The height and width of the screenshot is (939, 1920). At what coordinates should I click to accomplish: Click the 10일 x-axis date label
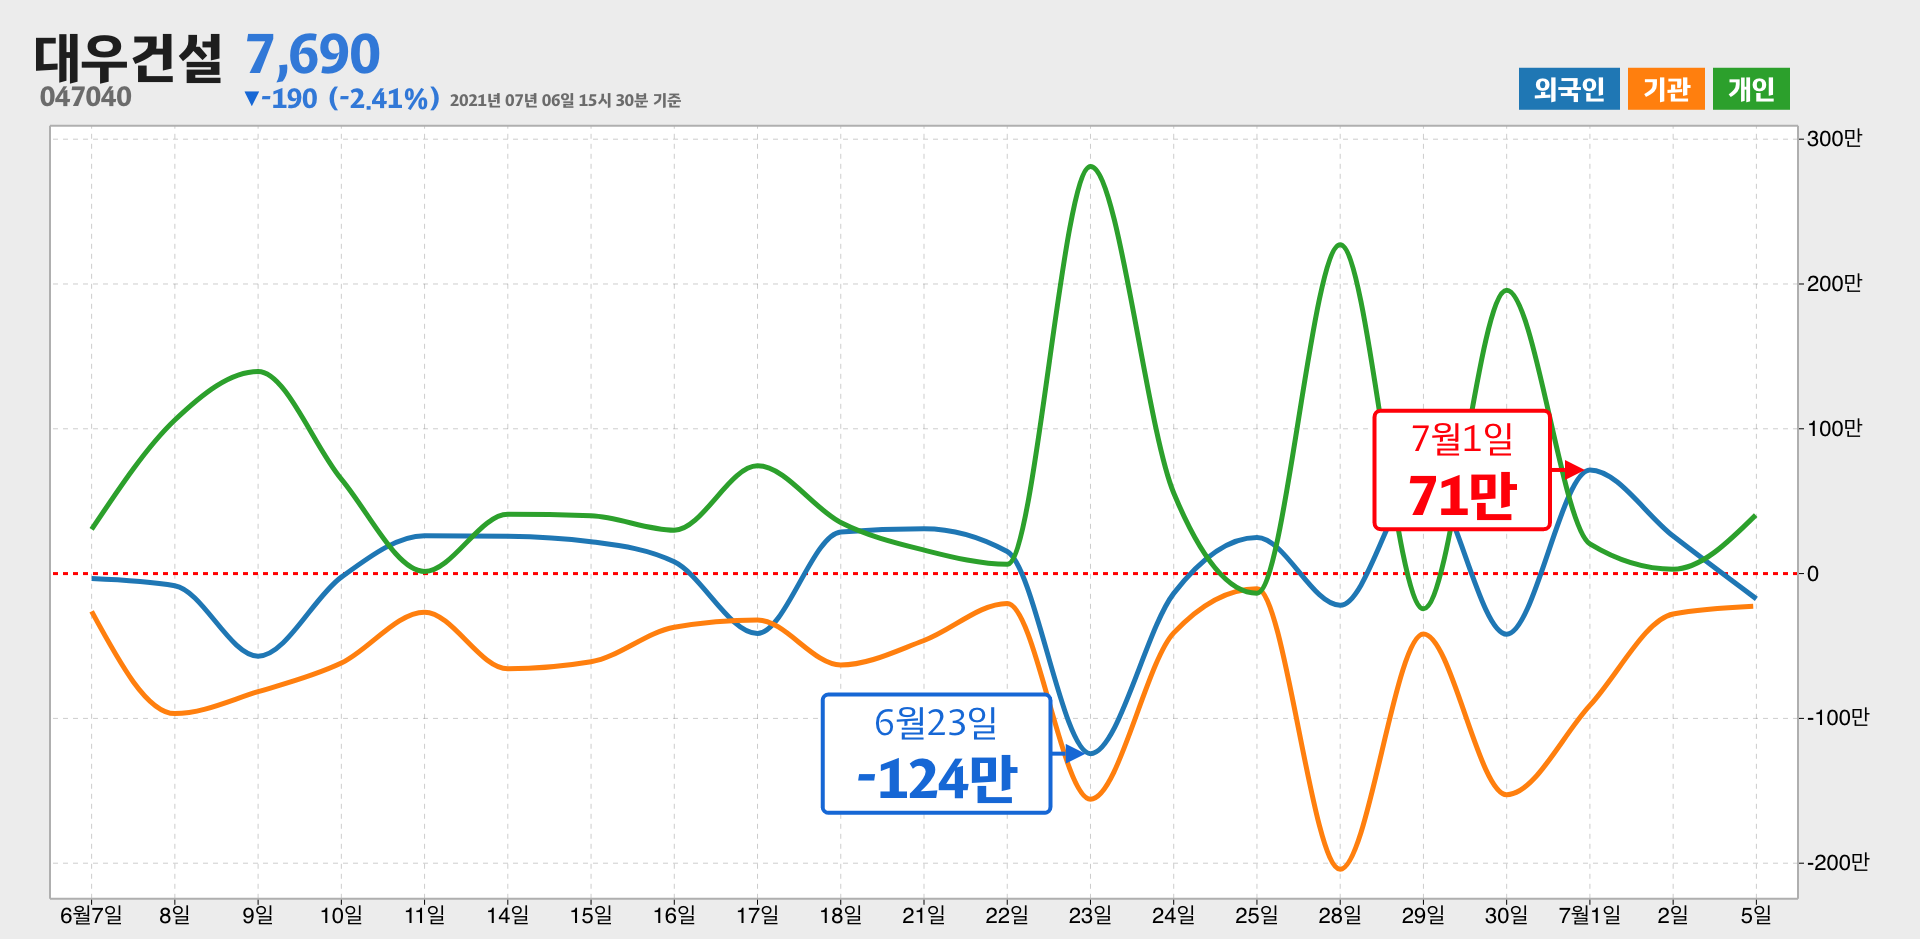click(x=341, y=915)
